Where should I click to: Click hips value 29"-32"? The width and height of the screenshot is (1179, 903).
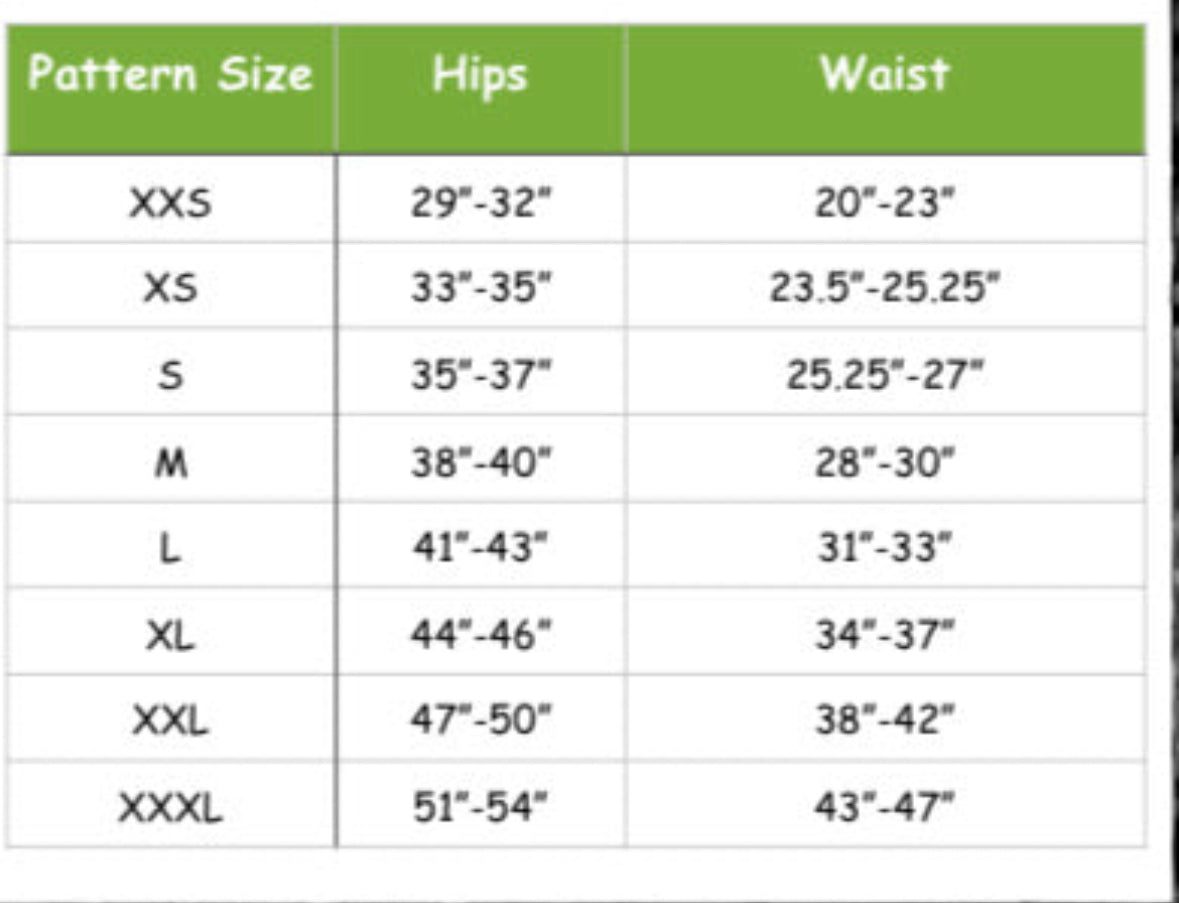tap(481, 203)
